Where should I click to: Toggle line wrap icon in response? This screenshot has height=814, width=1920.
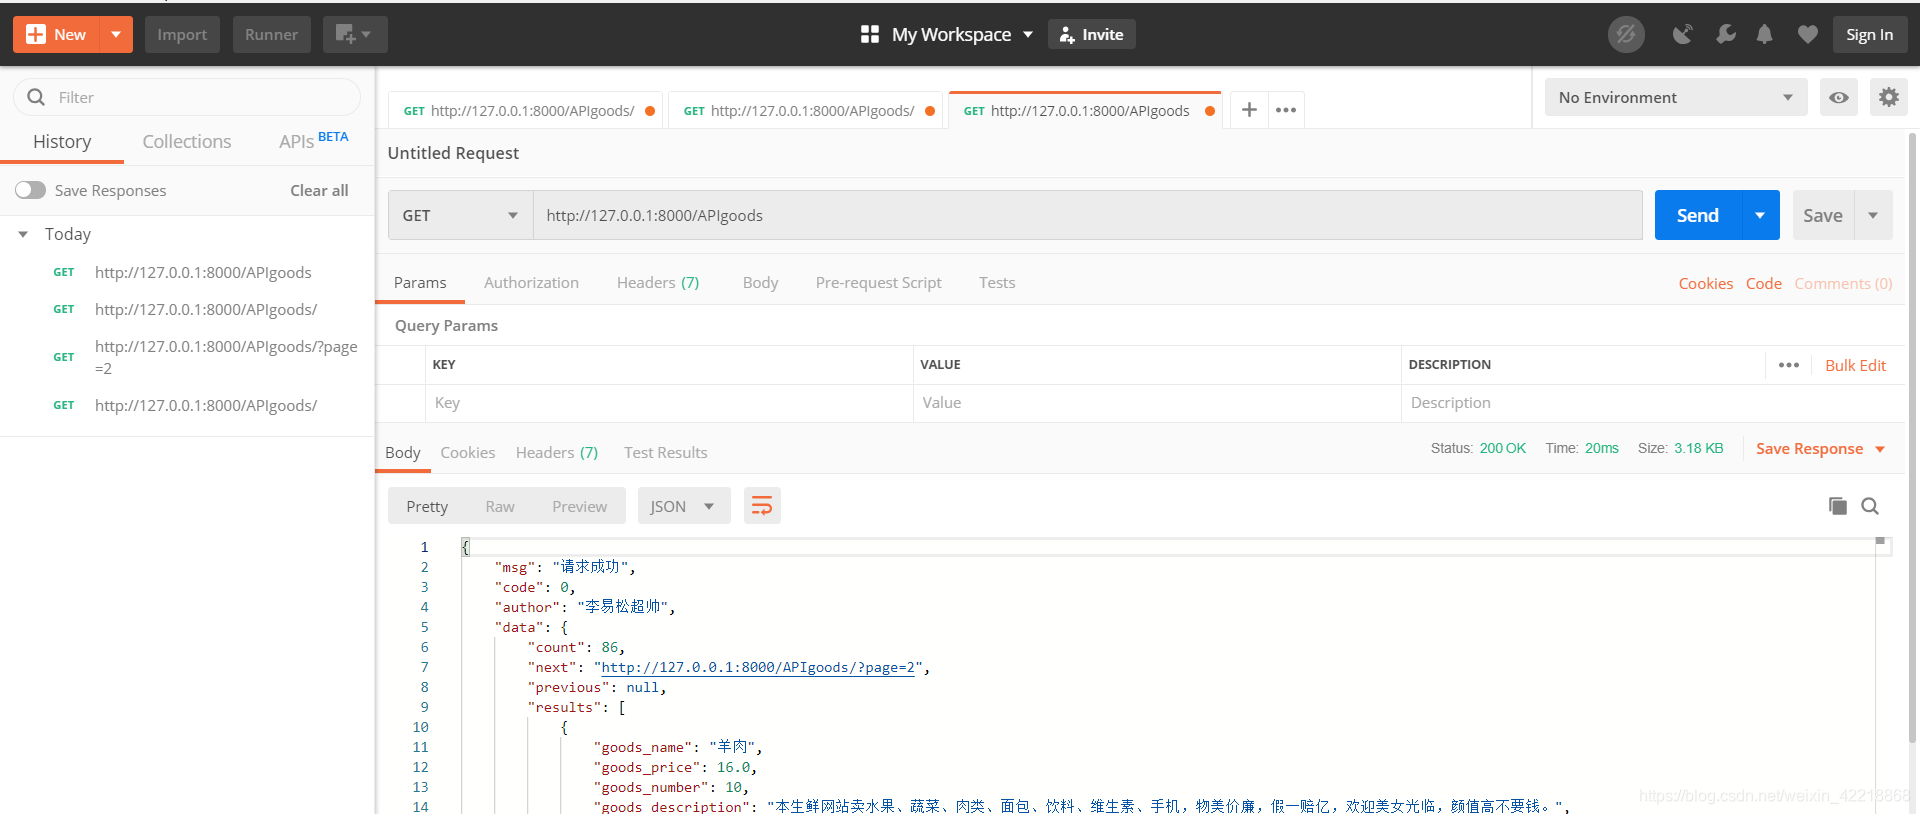tap(762, 506)
